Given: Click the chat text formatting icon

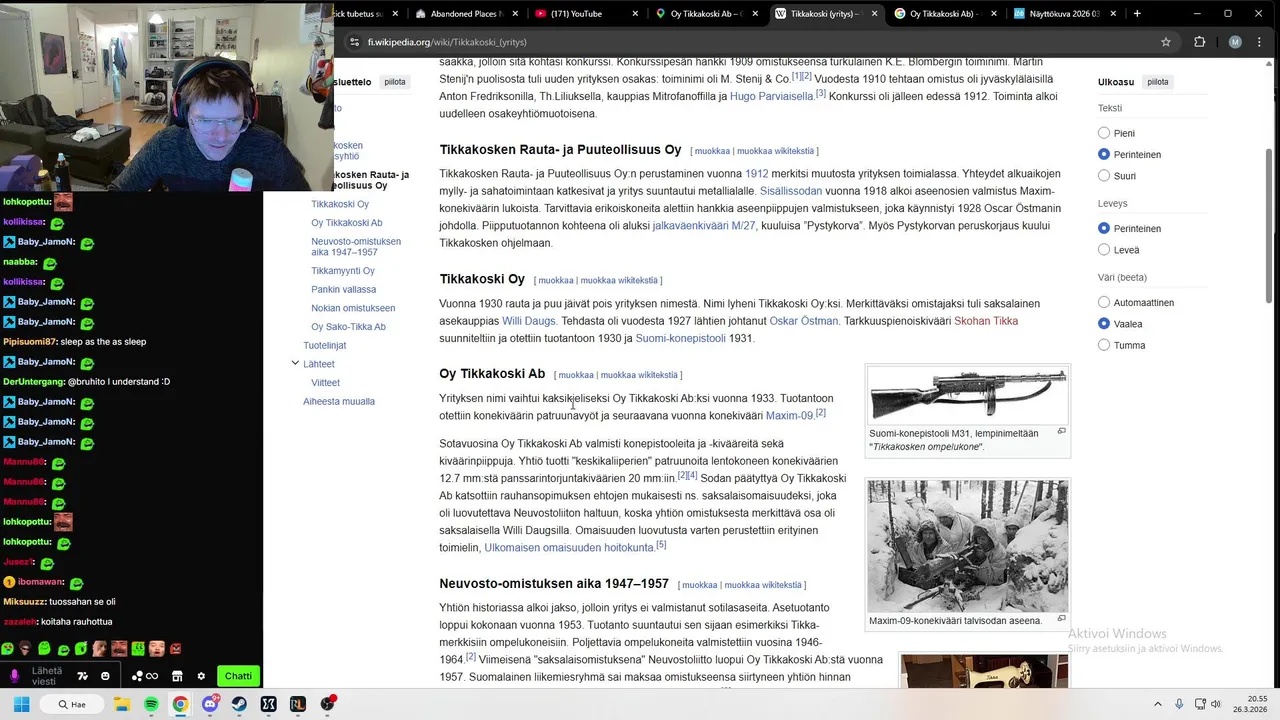Looking at the screenshot, I should tap(83, 676).
